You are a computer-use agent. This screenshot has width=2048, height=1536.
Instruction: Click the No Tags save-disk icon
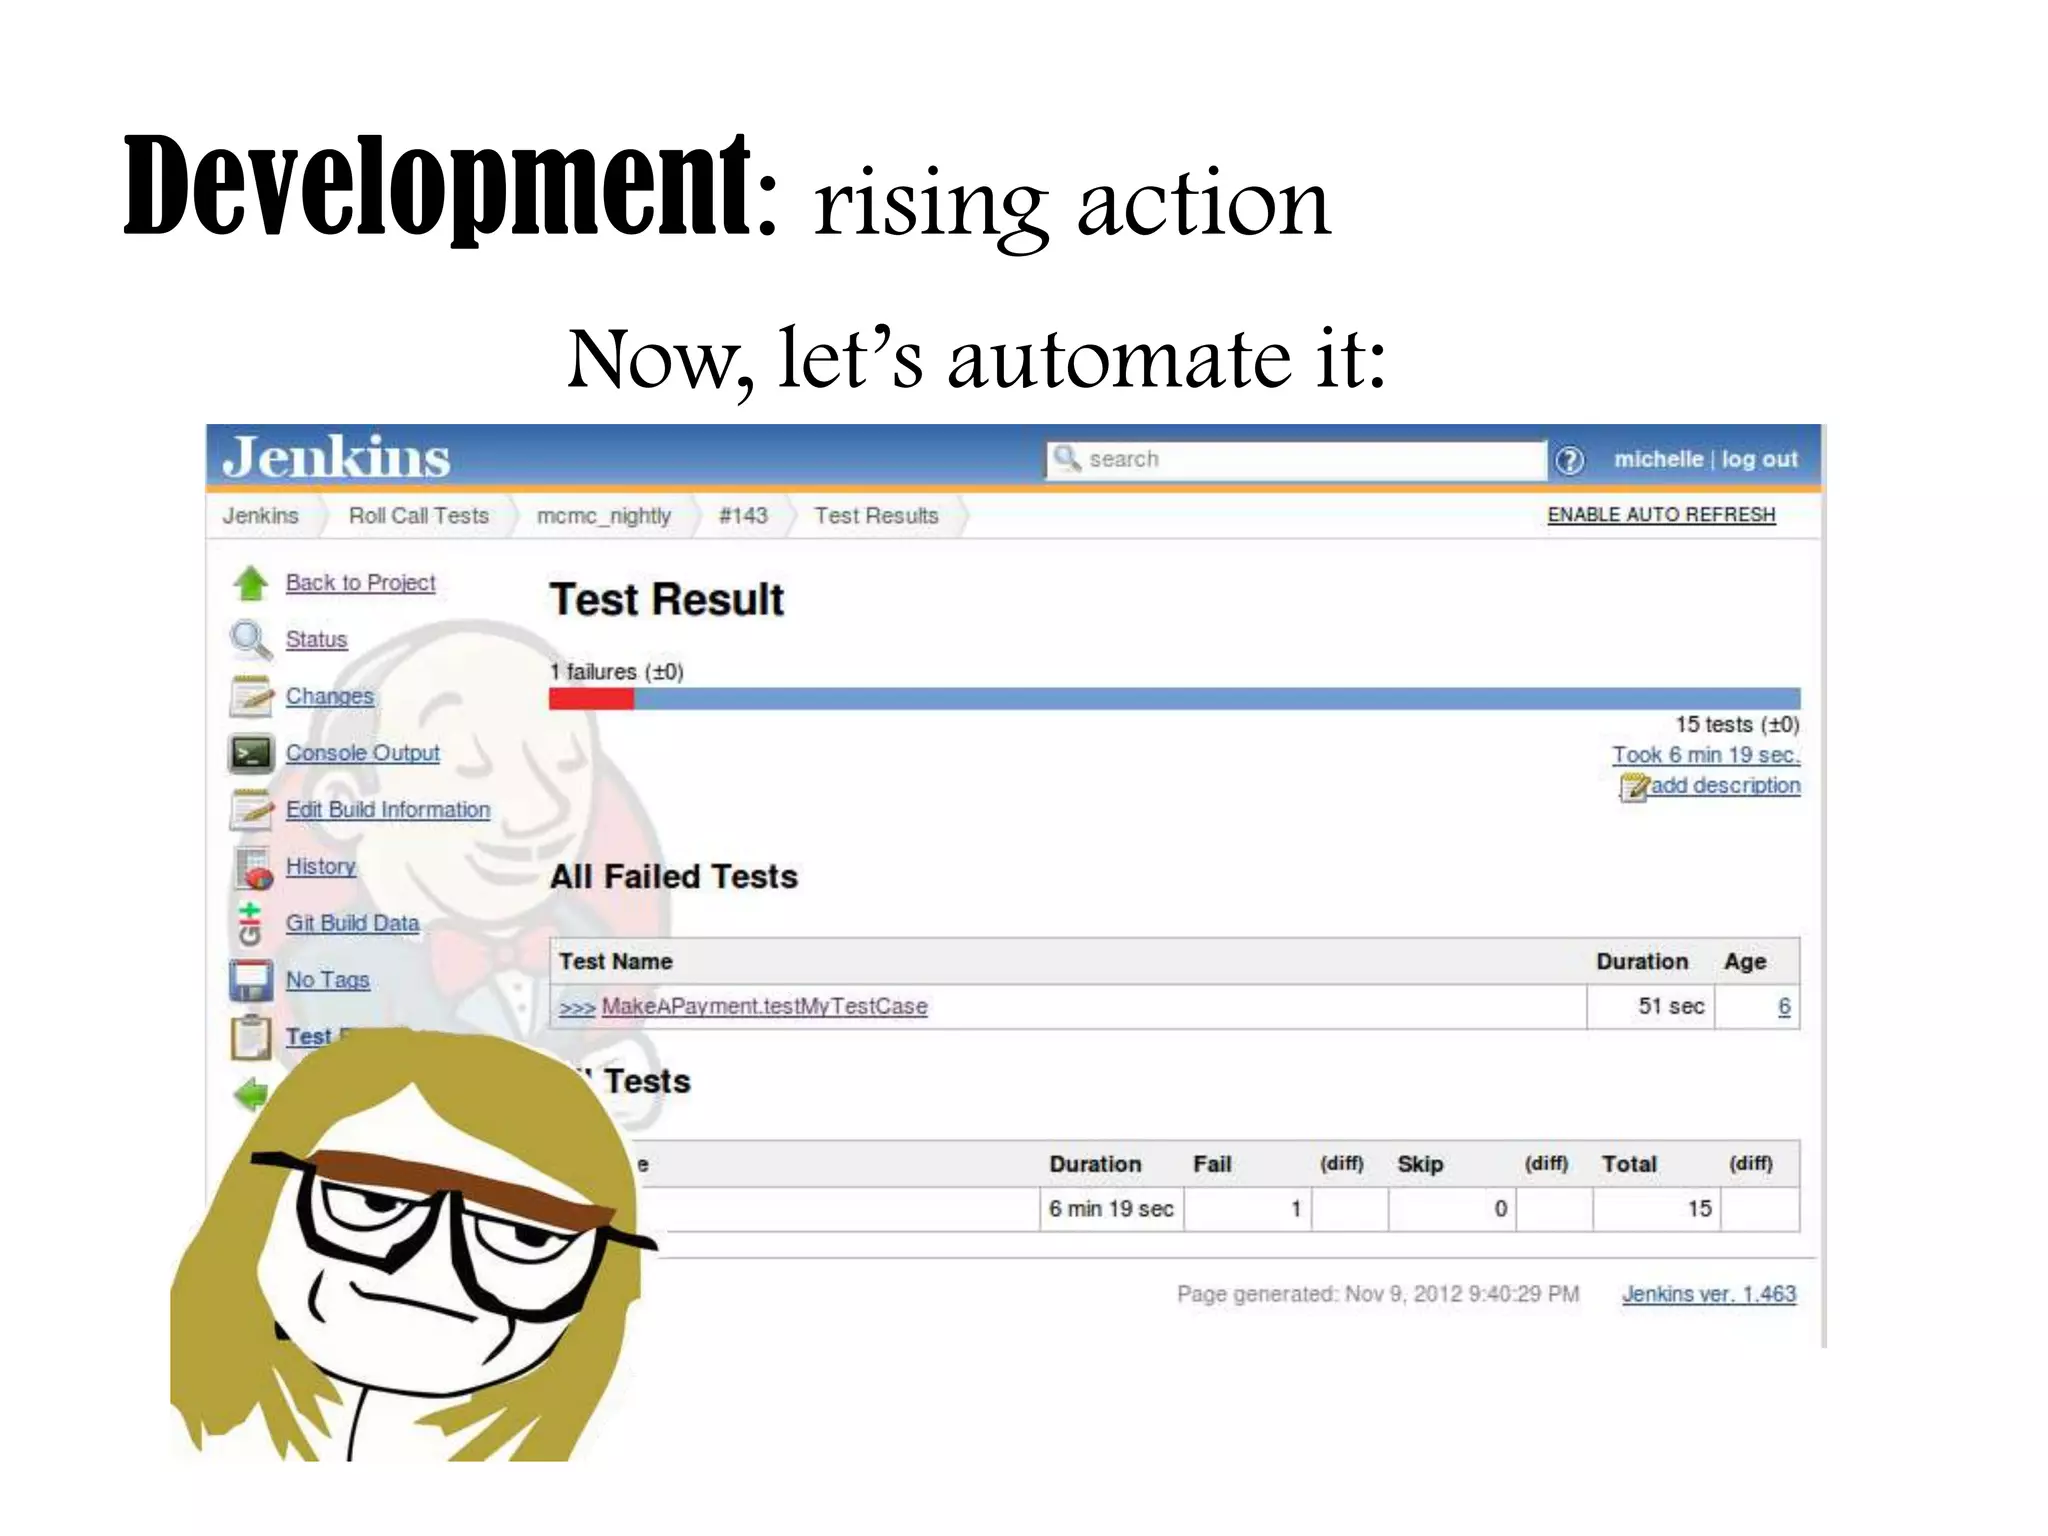pos(250,981)
